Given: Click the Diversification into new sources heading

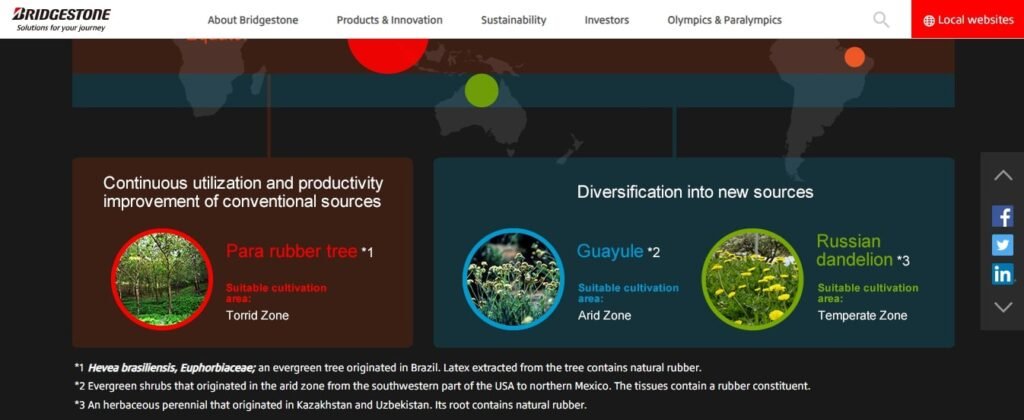Looking at the screenshot, I should click(695, 192).
